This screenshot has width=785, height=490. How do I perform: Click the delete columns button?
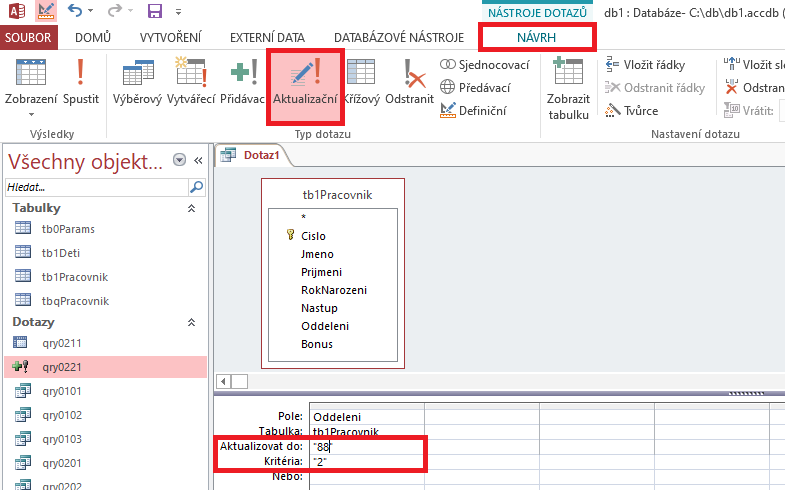click(x=754, y=88)
